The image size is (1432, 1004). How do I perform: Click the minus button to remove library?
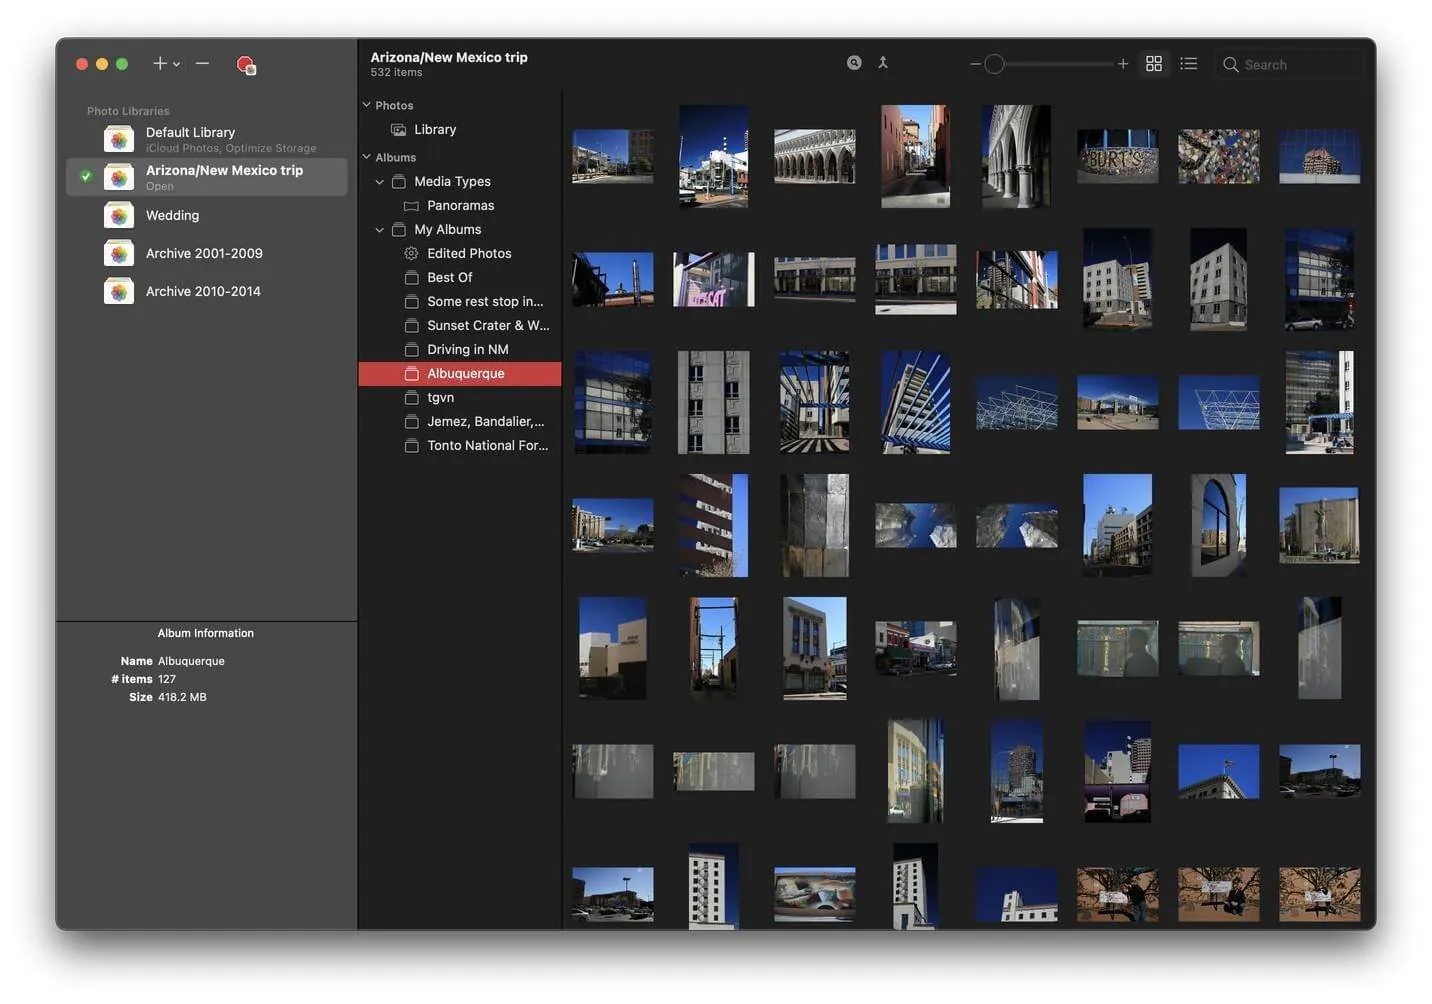202,64
